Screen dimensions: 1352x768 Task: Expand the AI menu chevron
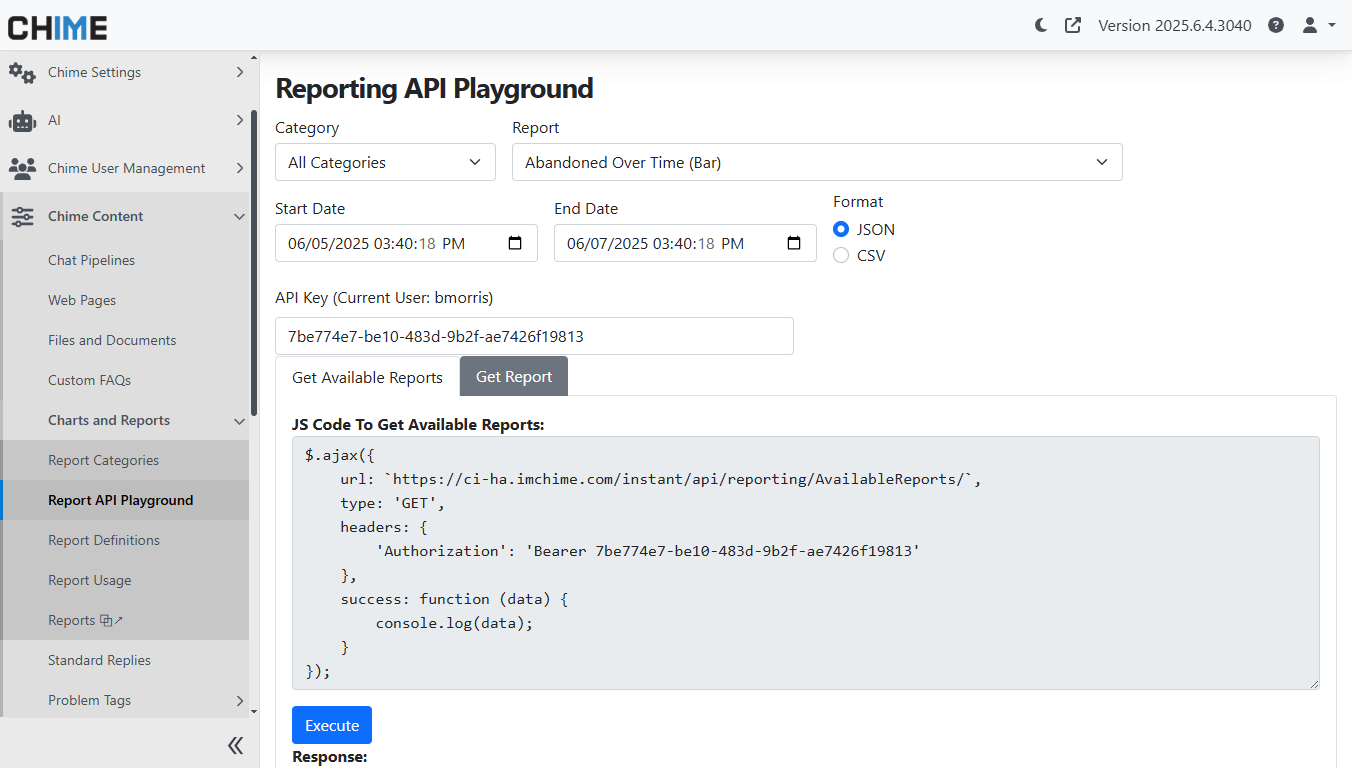pos(239,120)
